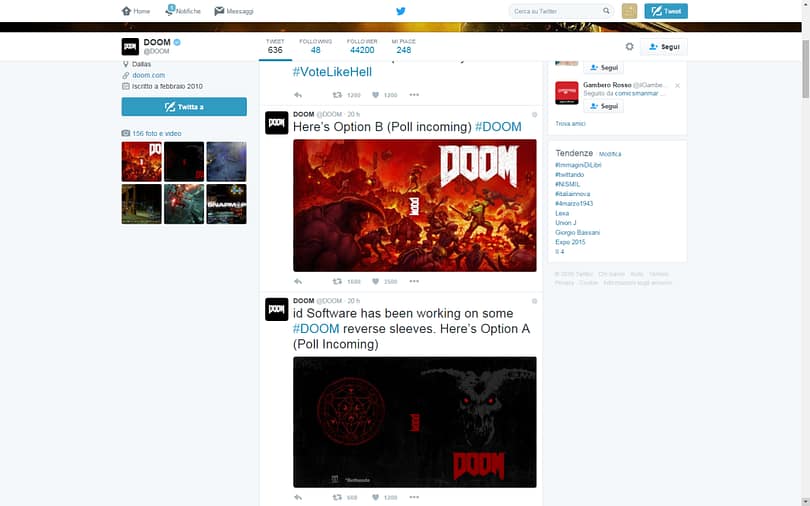Follow Gambero Rosso via Segui

coord(603,106)
